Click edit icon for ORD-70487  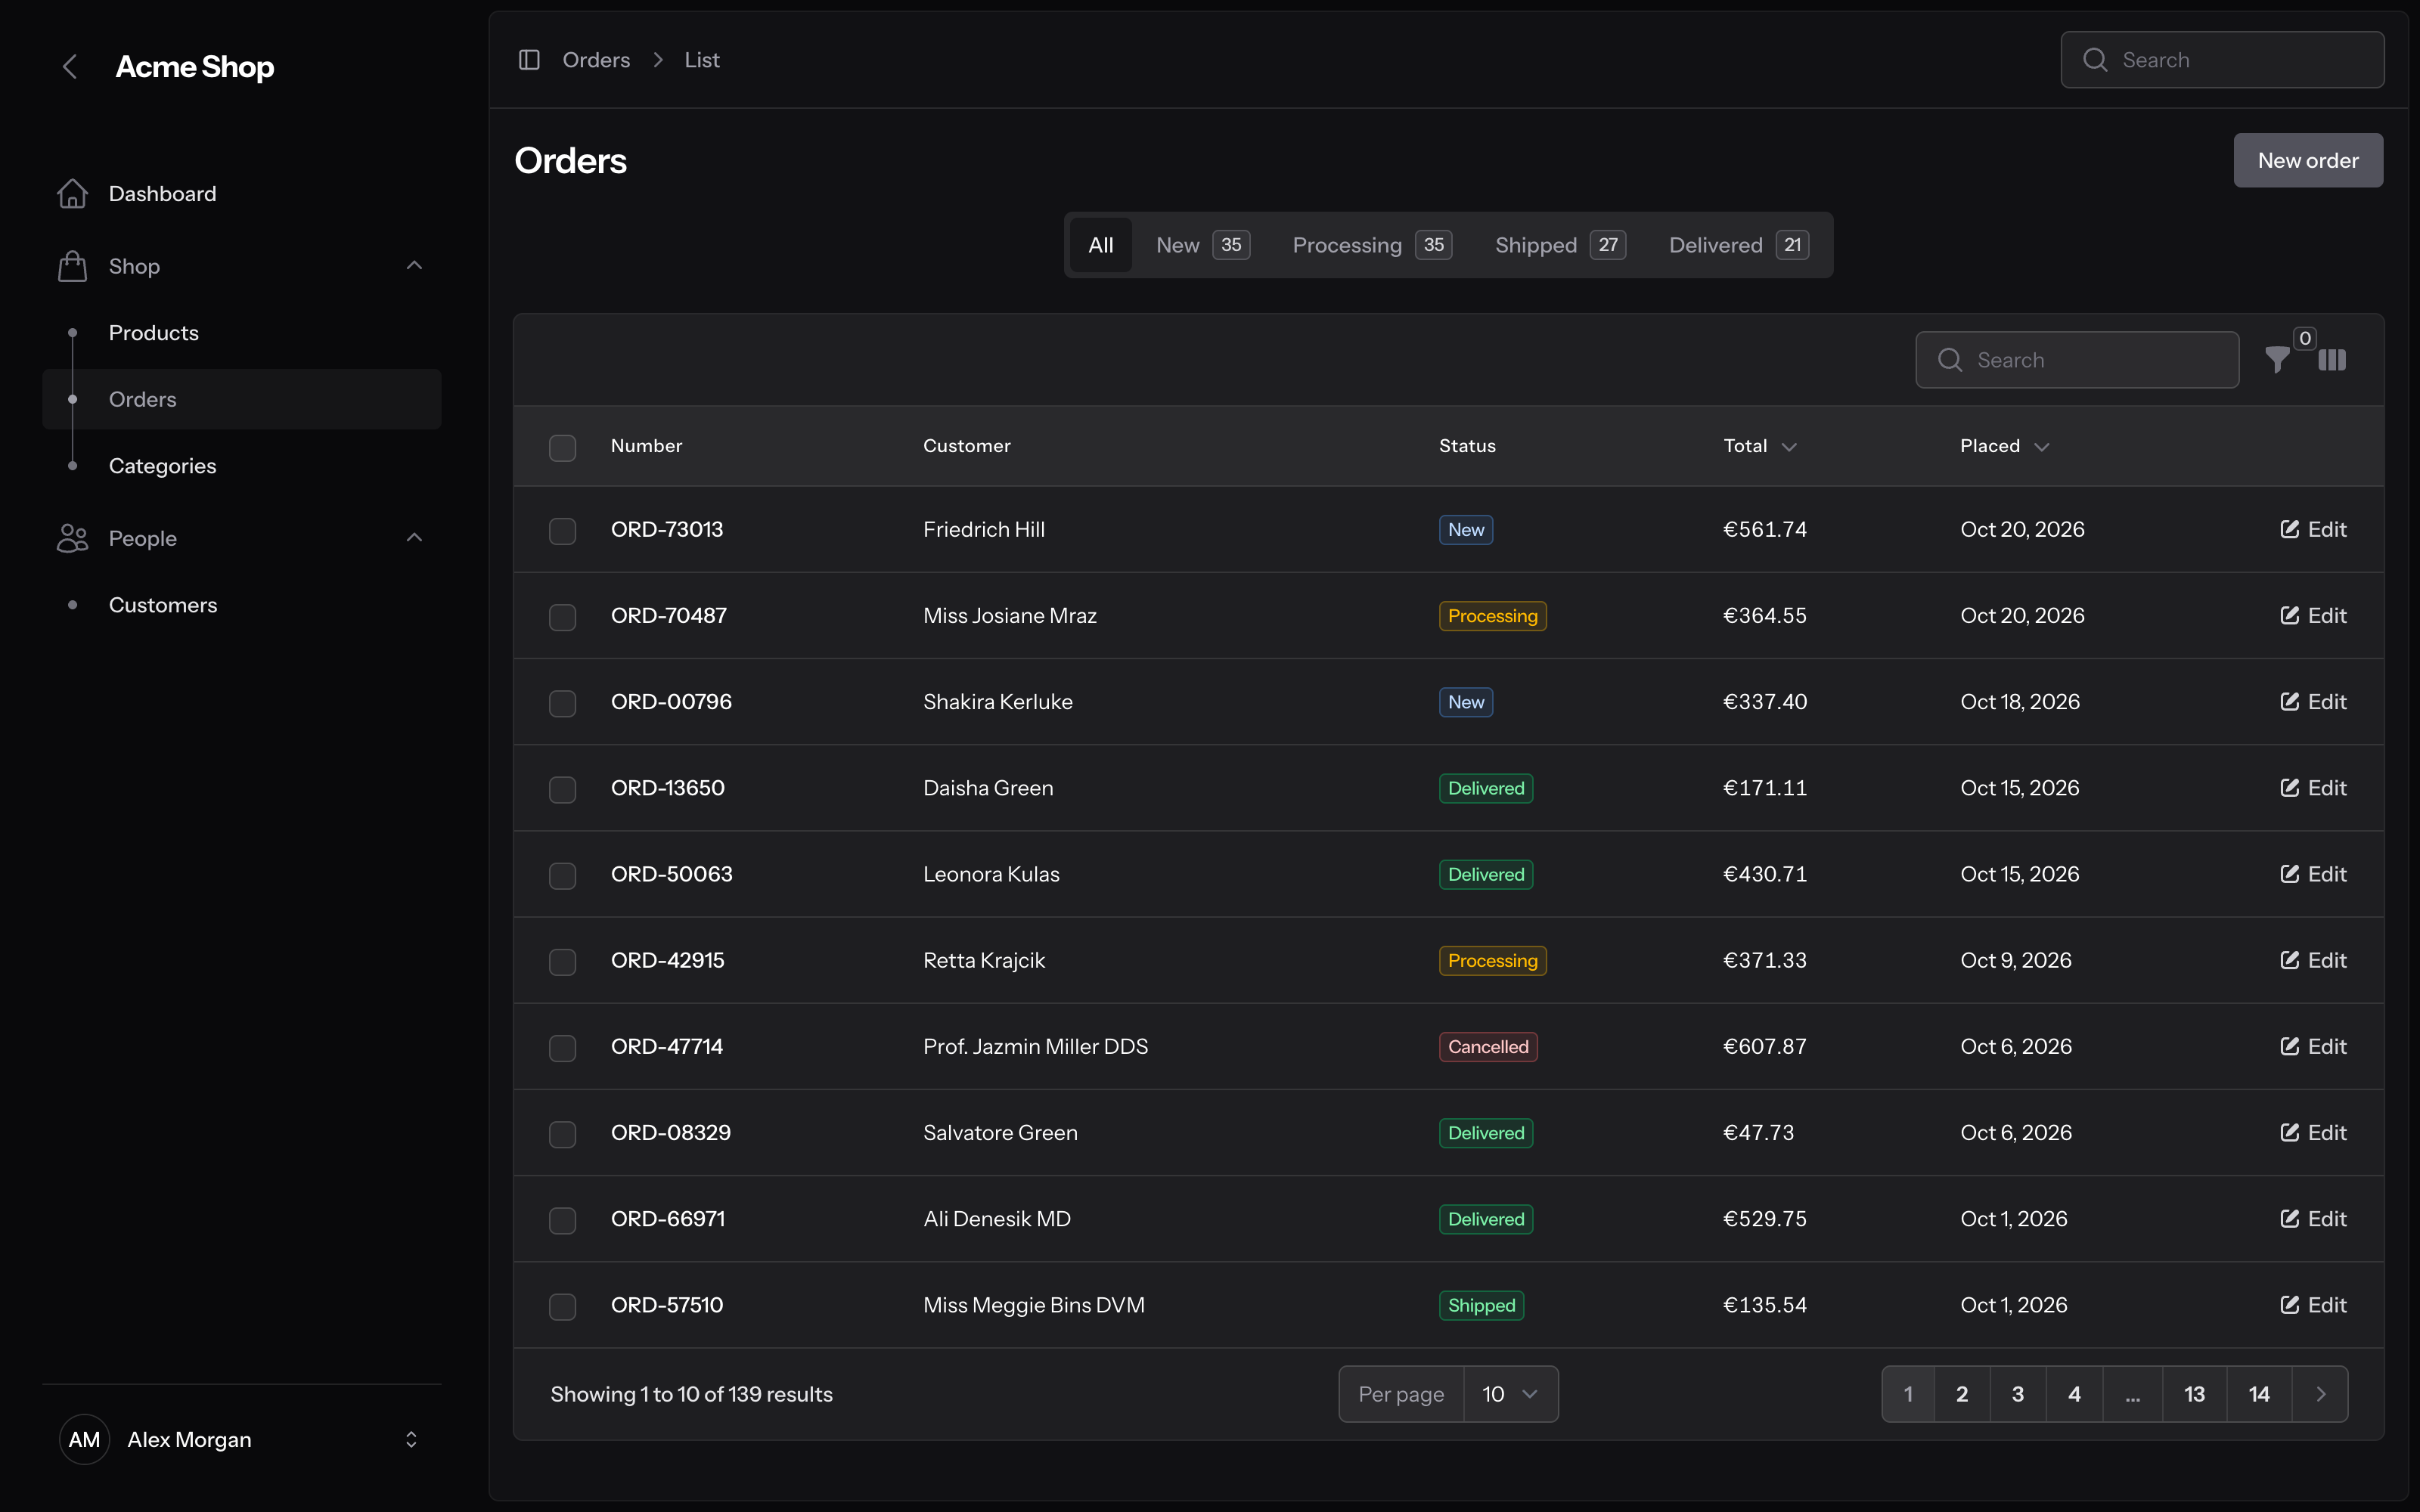tap(2290, 615)
